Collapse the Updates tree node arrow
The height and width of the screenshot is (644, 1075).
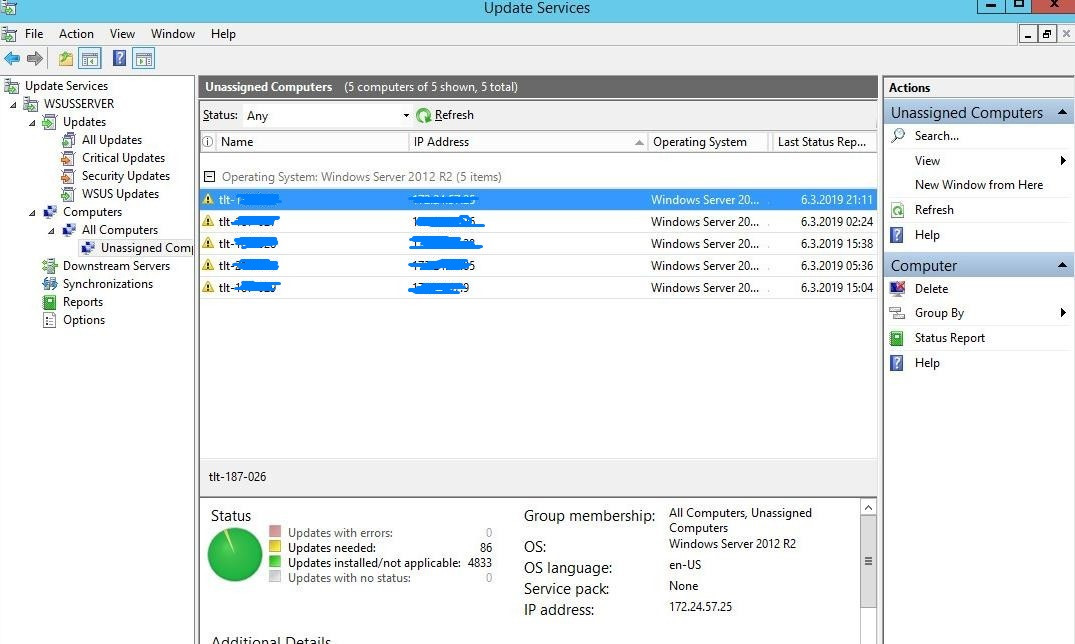click(32, 123)
